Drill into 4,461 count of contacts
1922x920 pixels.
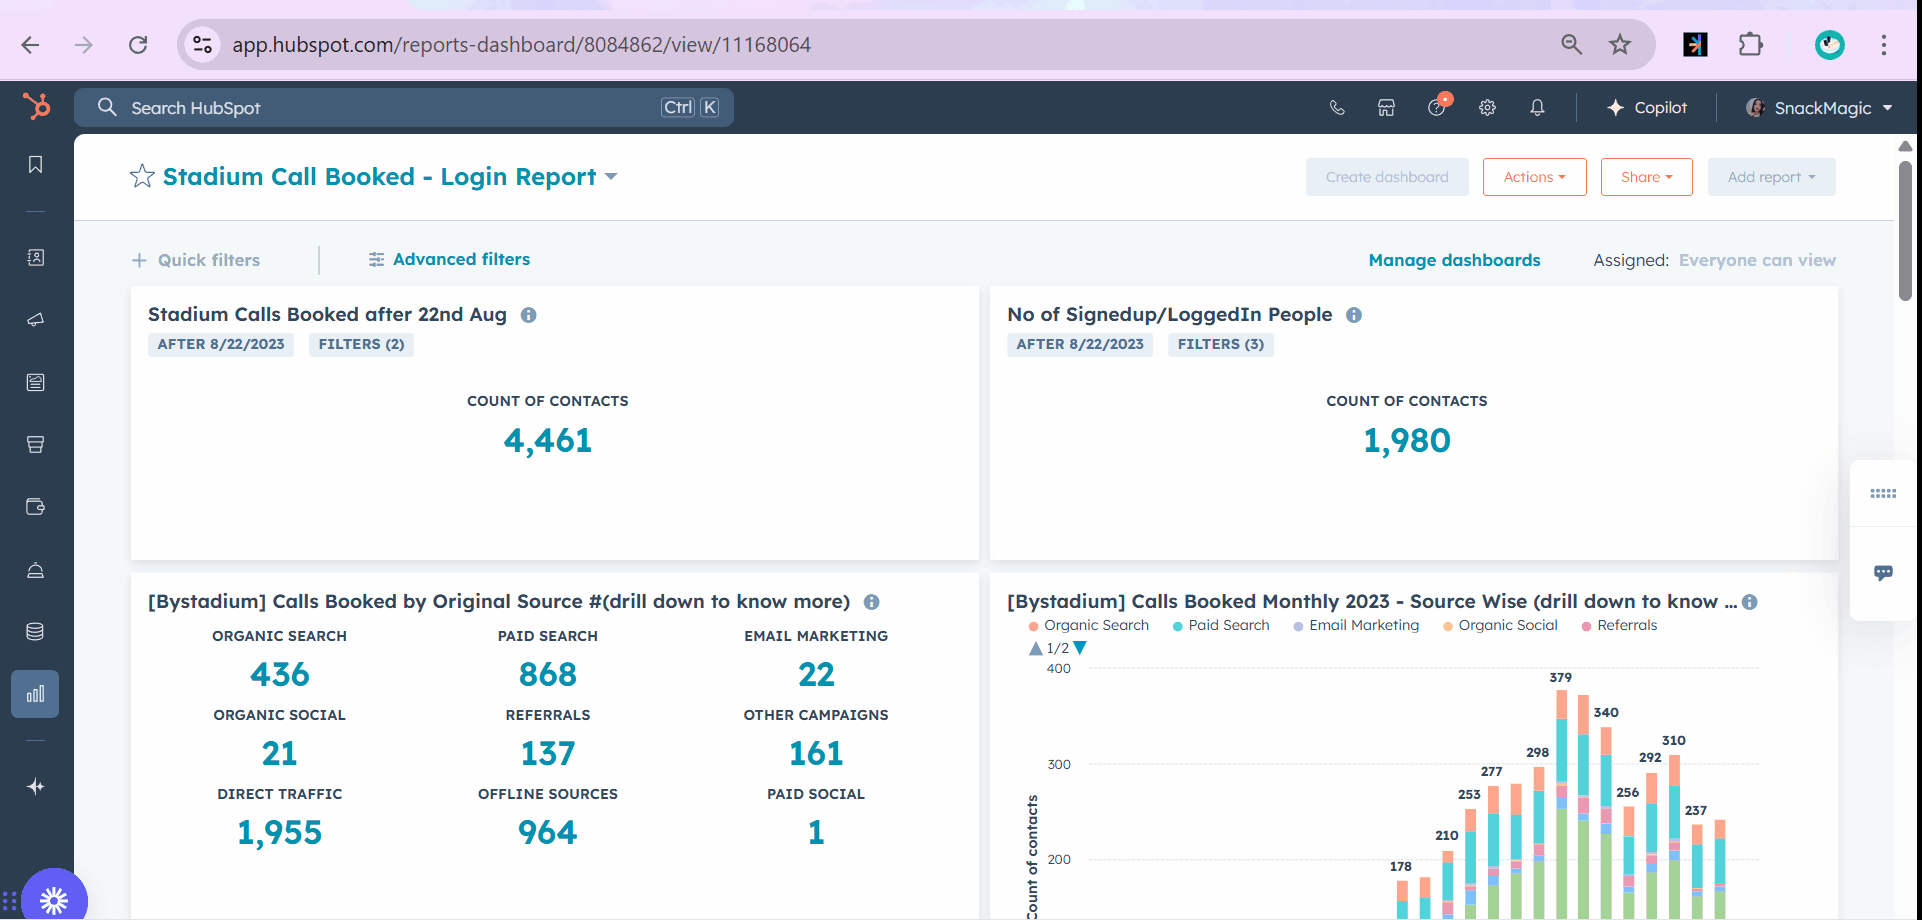pyautogui.click(x=548, y=441)
